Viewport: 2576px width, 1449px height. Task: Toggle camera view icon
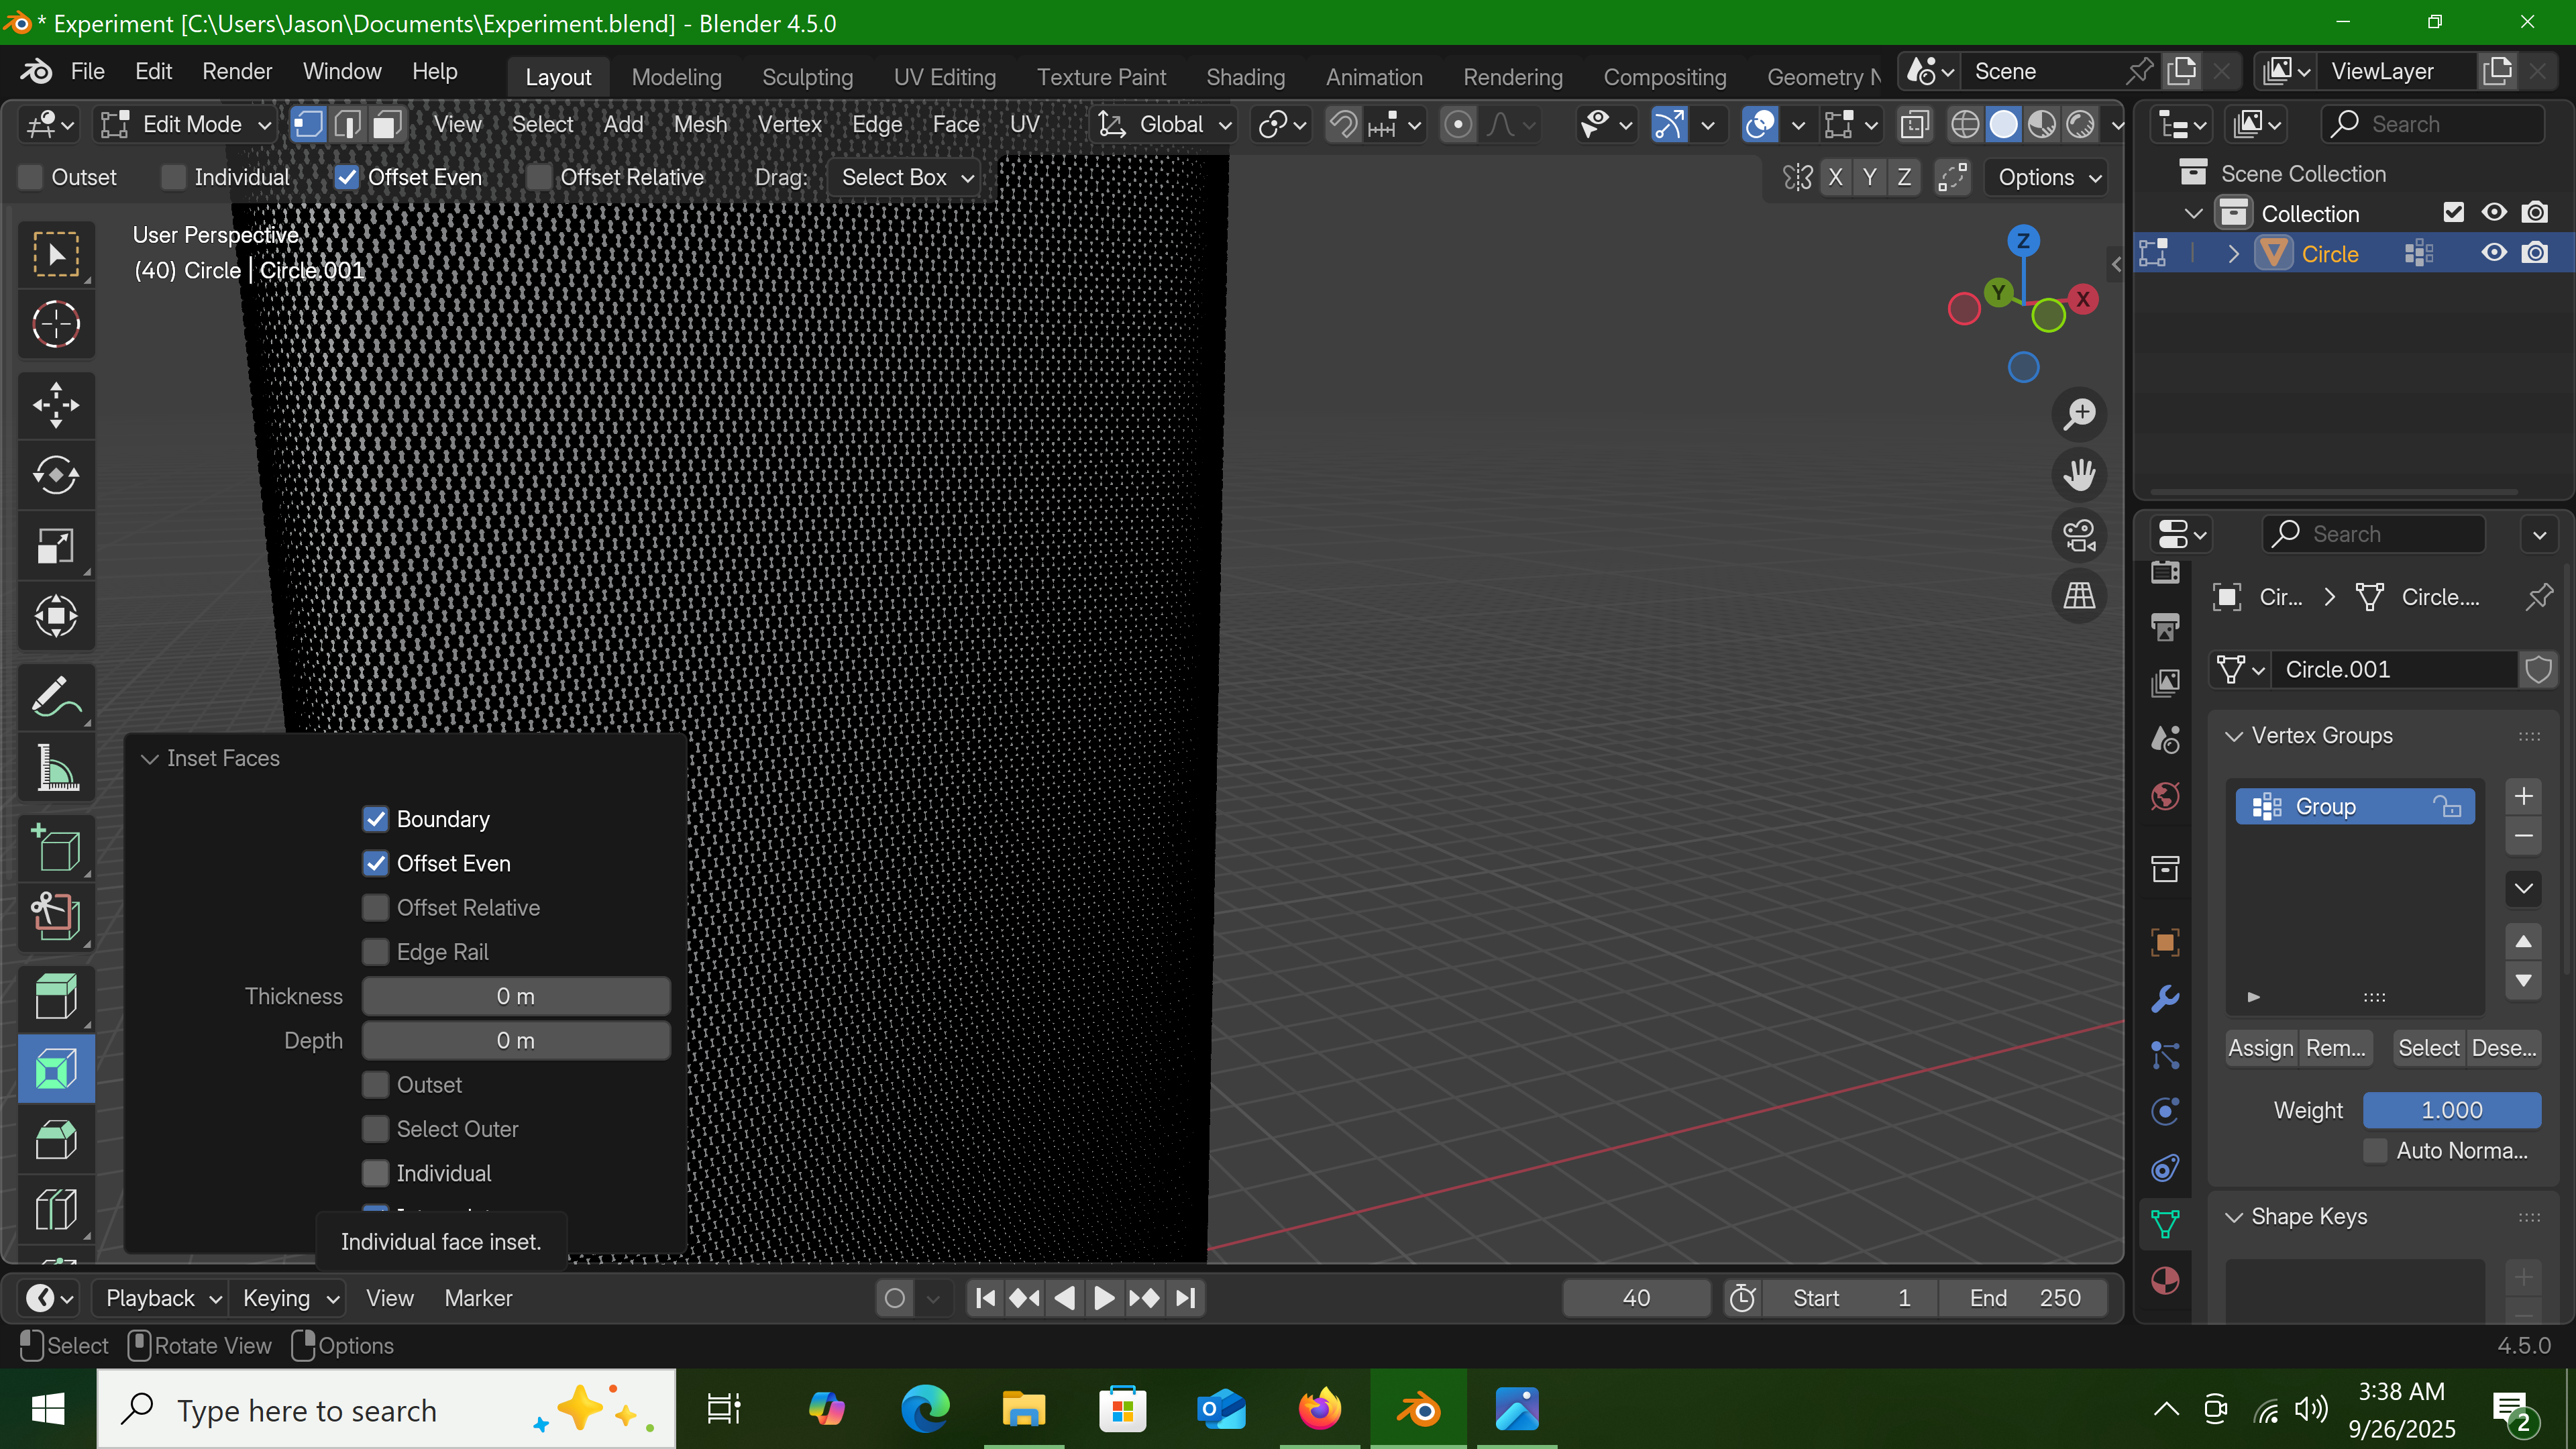click(2080, 536)
